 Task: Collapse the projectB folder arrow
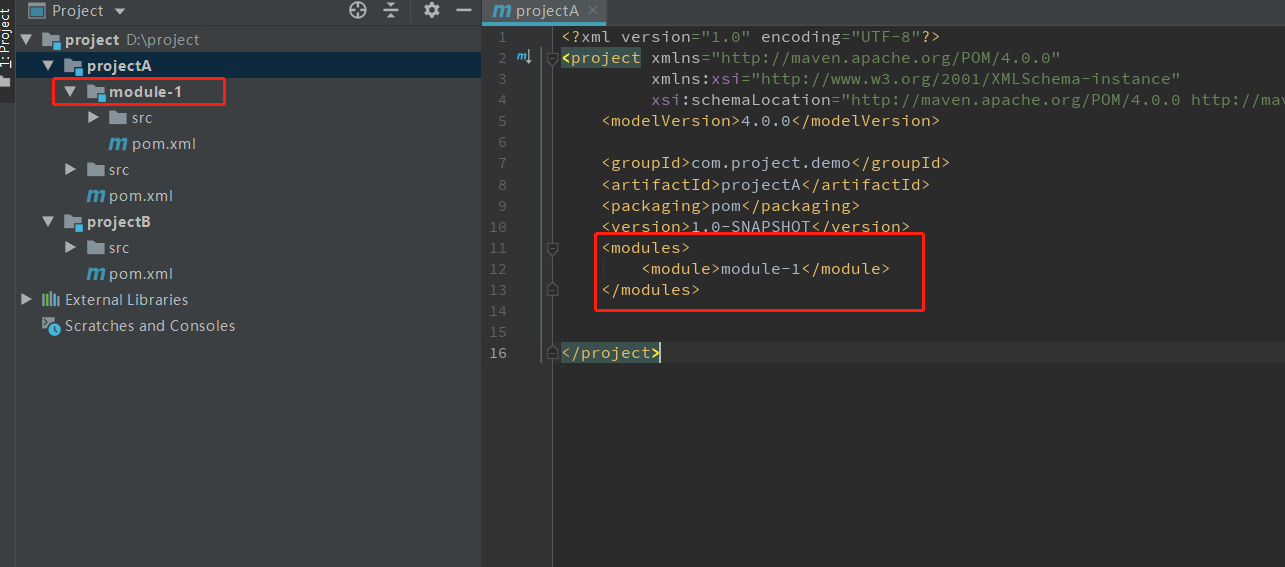pyautogui.click(x=48, y=222)
